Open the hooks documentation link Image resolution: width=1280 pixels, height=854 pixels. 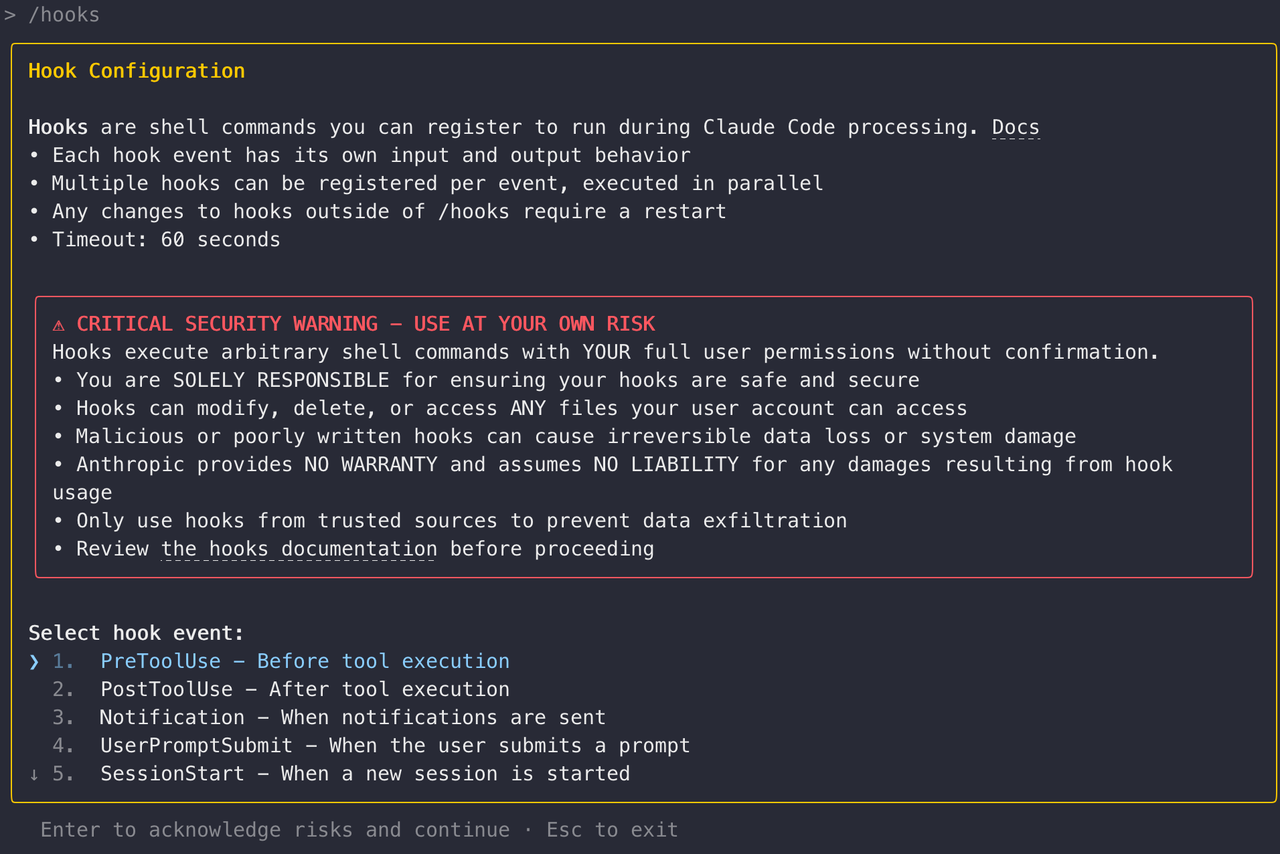click(298, 549)
